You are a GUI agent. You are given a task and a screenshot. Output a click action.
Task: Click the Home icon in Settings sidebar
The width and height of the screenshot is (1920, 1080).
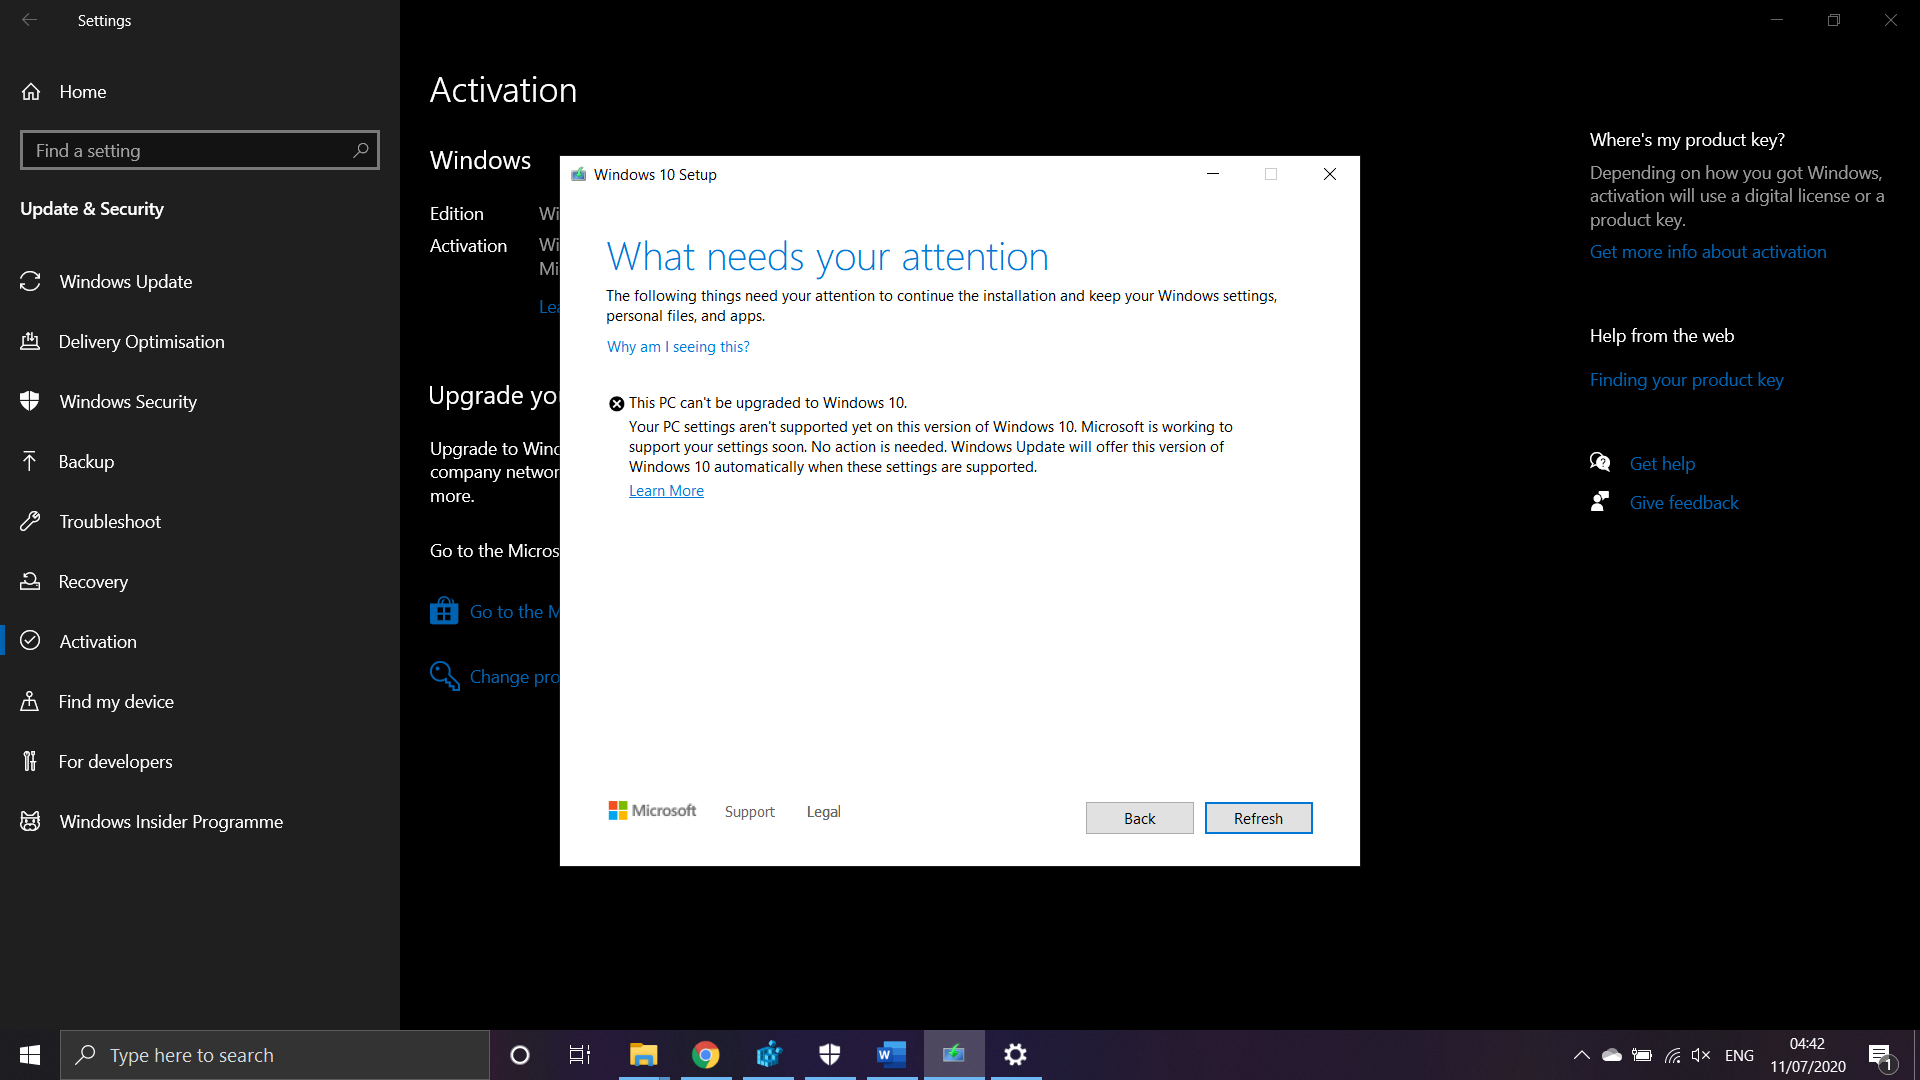pyautogui.click(x=31, y=91)
